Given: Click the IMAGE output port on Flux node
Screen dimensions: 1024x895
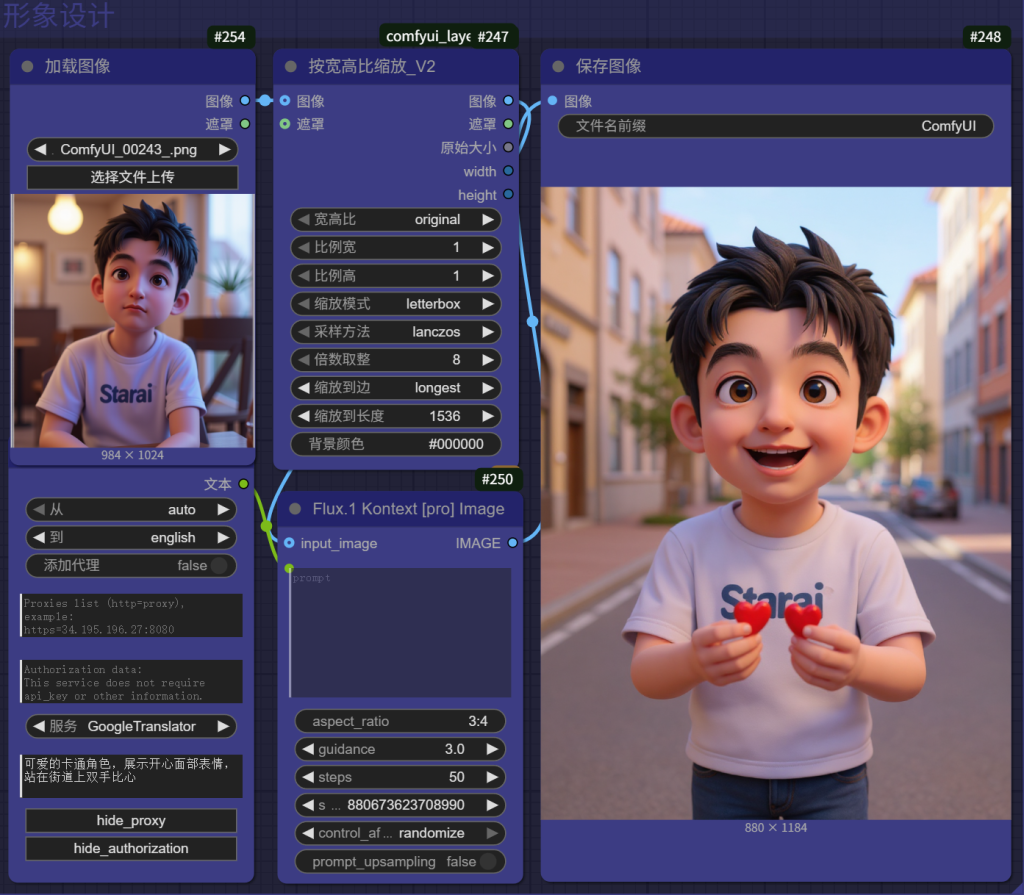Looking at the screenshot, I should tap(513, 543).
